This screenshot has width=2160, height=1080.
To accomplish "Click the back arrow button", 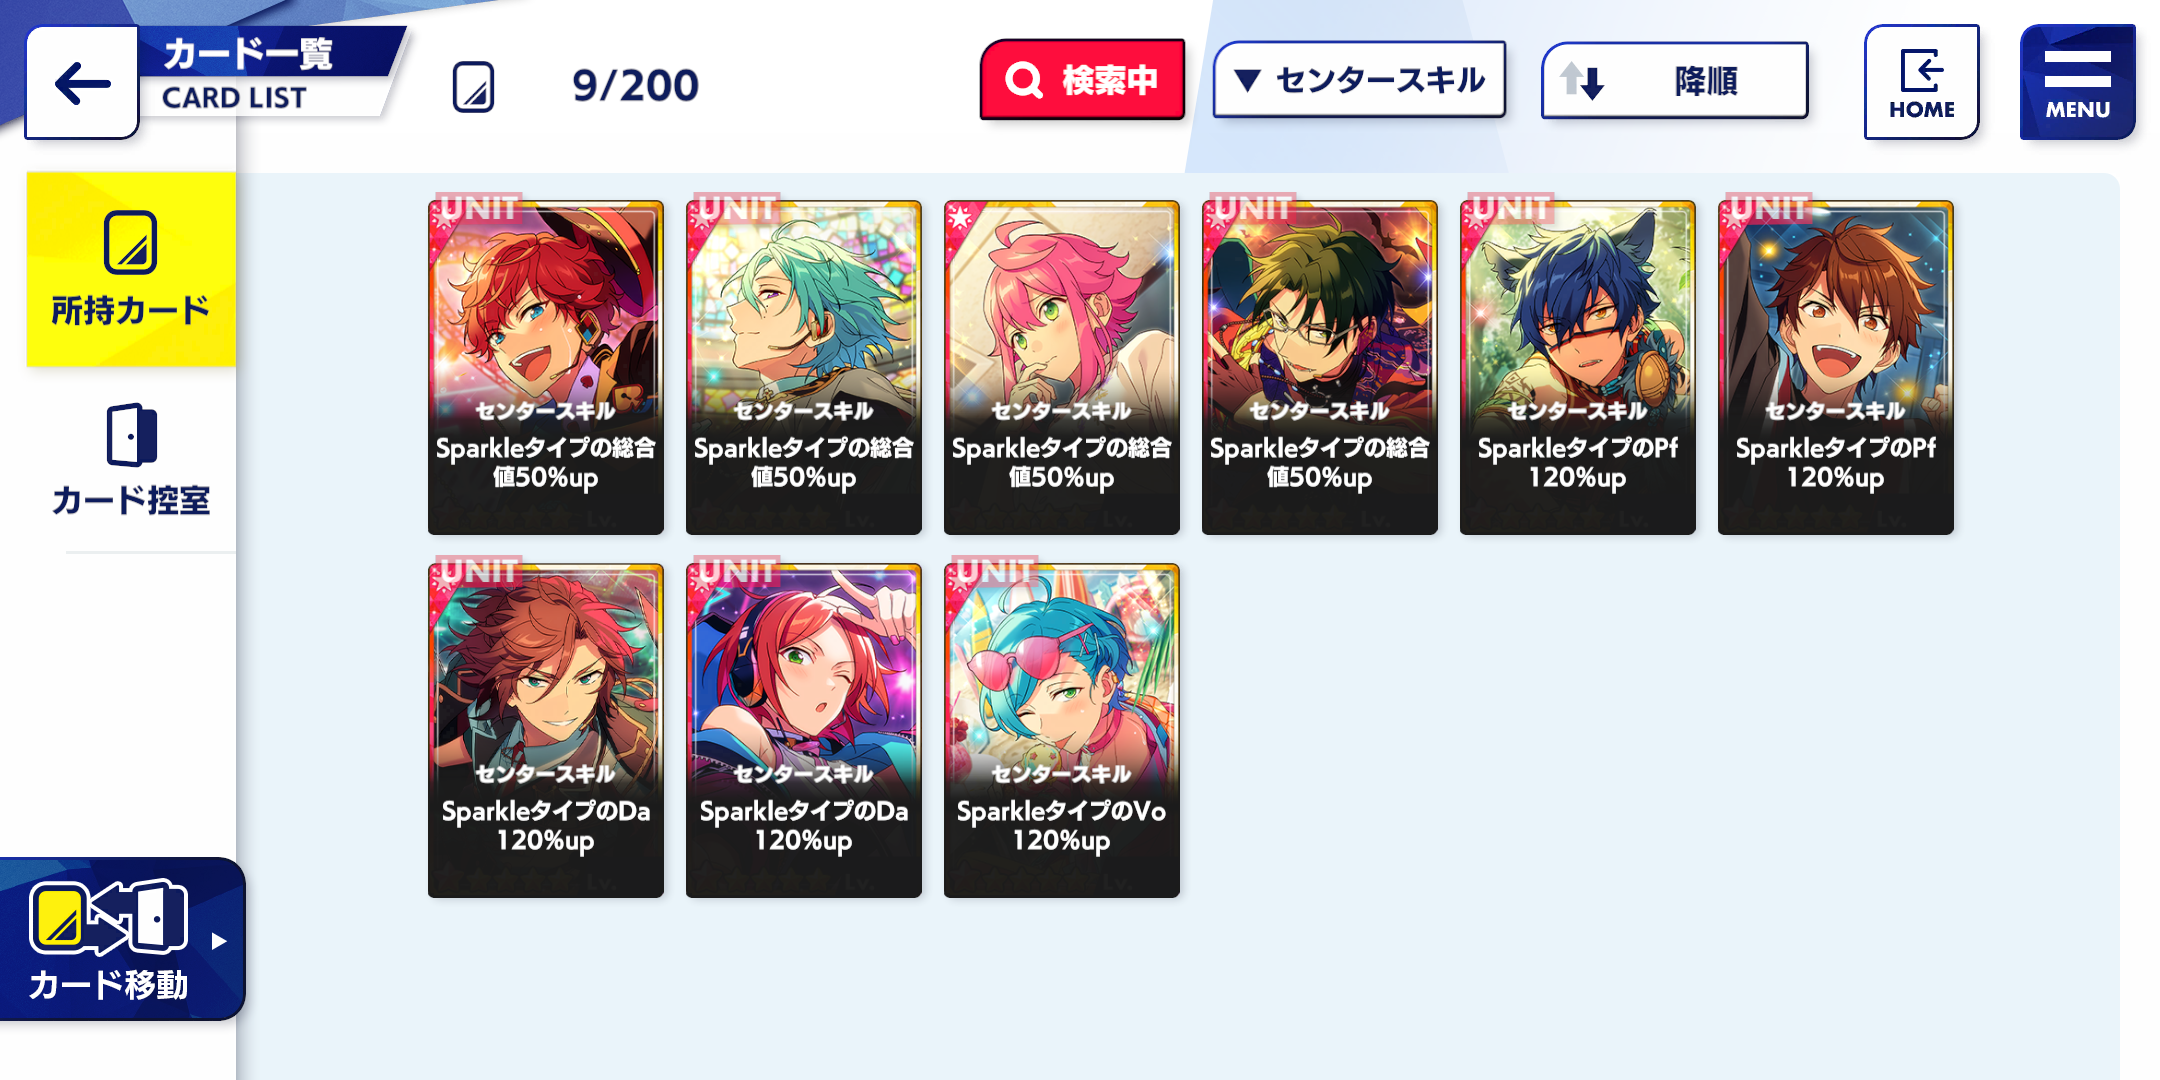I will click(82, 83).
